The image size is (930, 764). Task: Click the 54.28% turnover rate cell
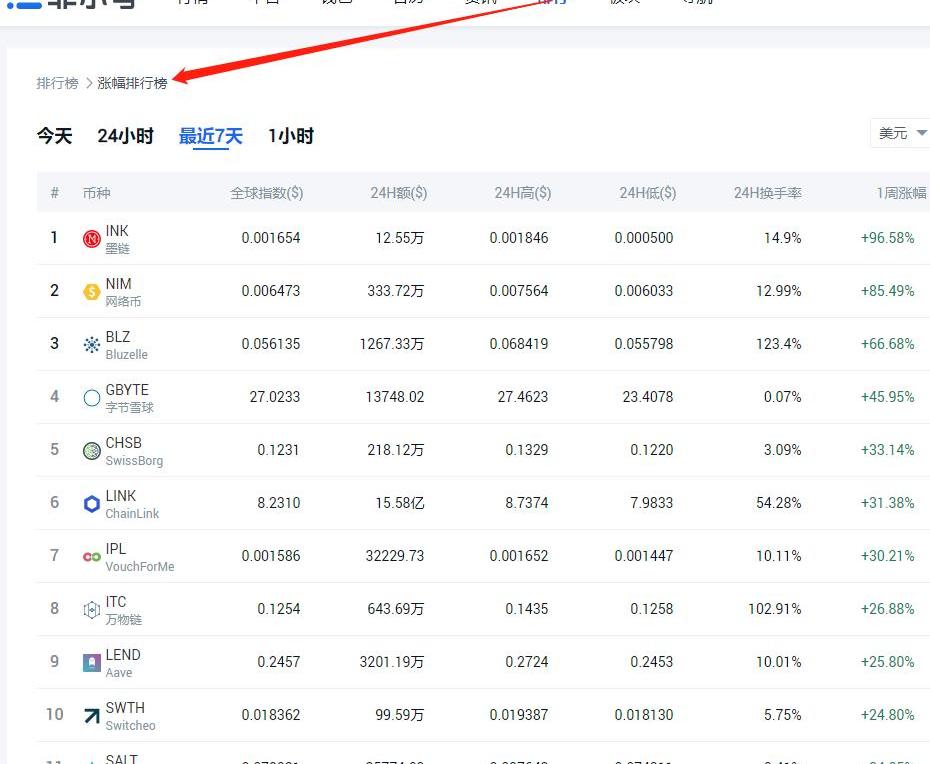779,503
